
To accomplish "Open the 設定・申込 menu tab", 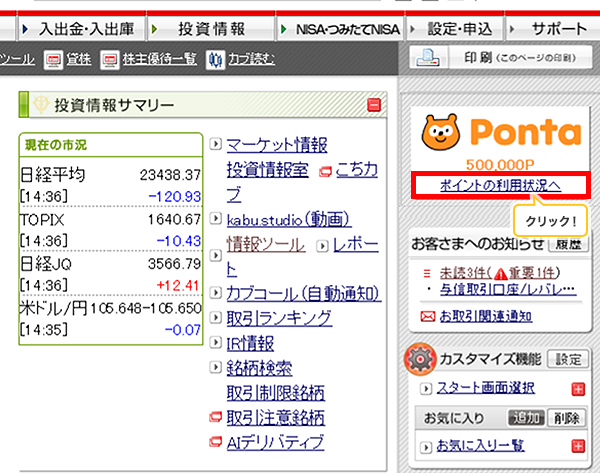I will (455, 29).
